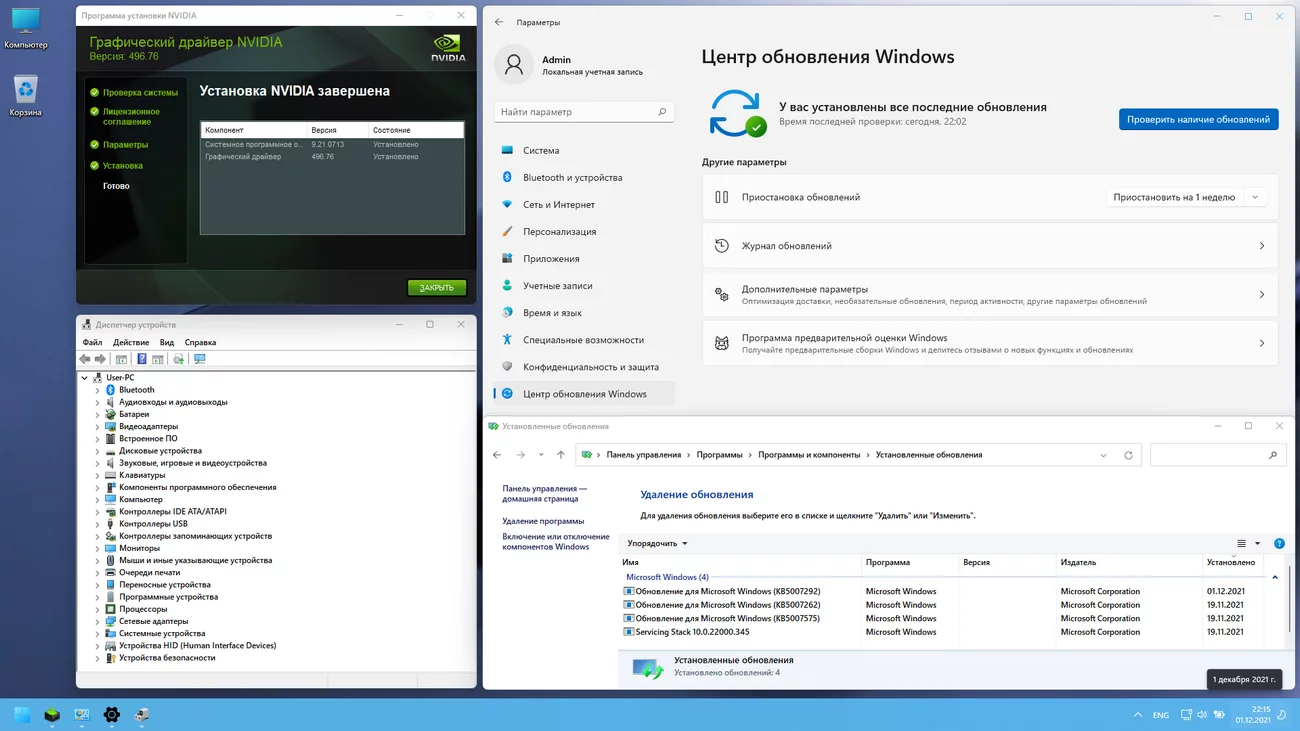This screenshot has width=1300, height=731.
Task: Click the Back arrow in Device Manager toolbar
Action: click(x=85, y=359)
